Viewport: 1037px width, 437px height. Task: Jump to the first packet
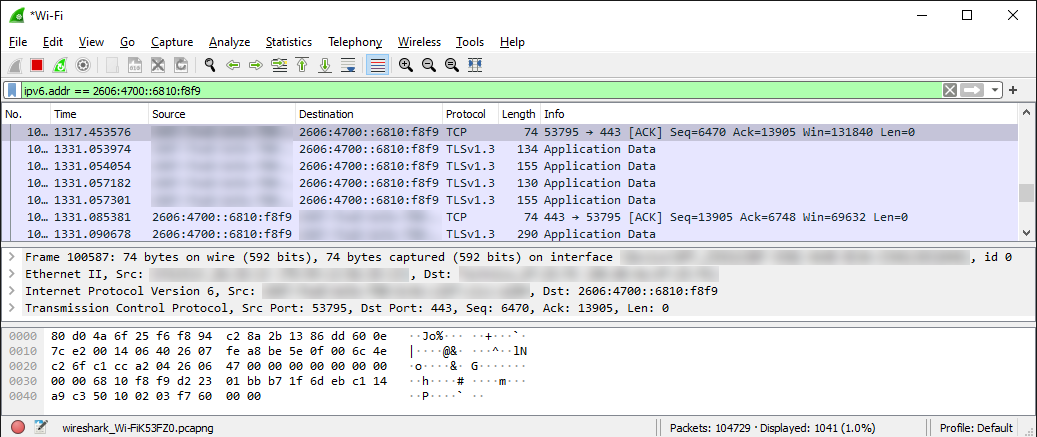(302, 65)
